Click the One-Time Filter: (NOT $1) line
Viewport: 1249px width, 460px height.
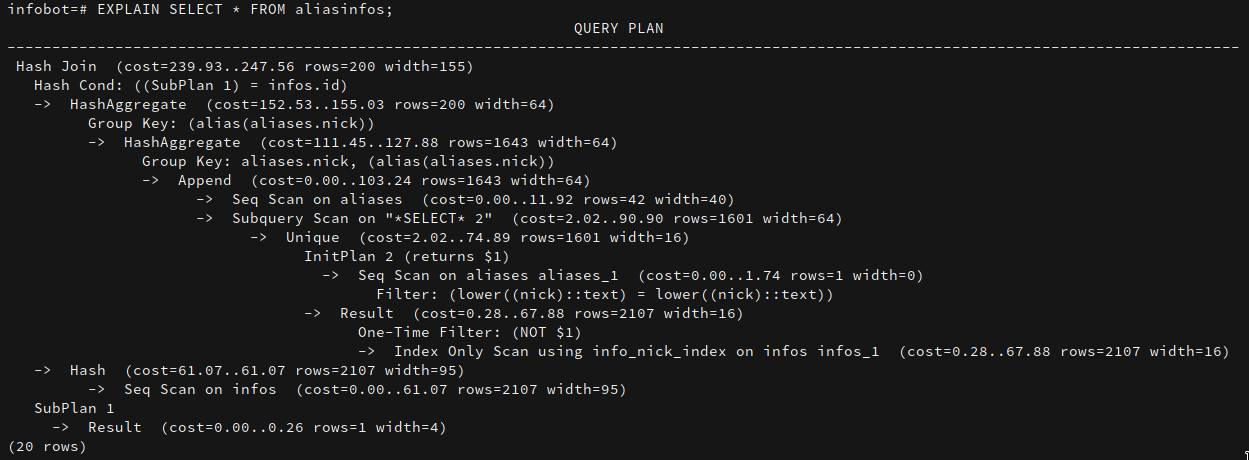pos(469,333)
